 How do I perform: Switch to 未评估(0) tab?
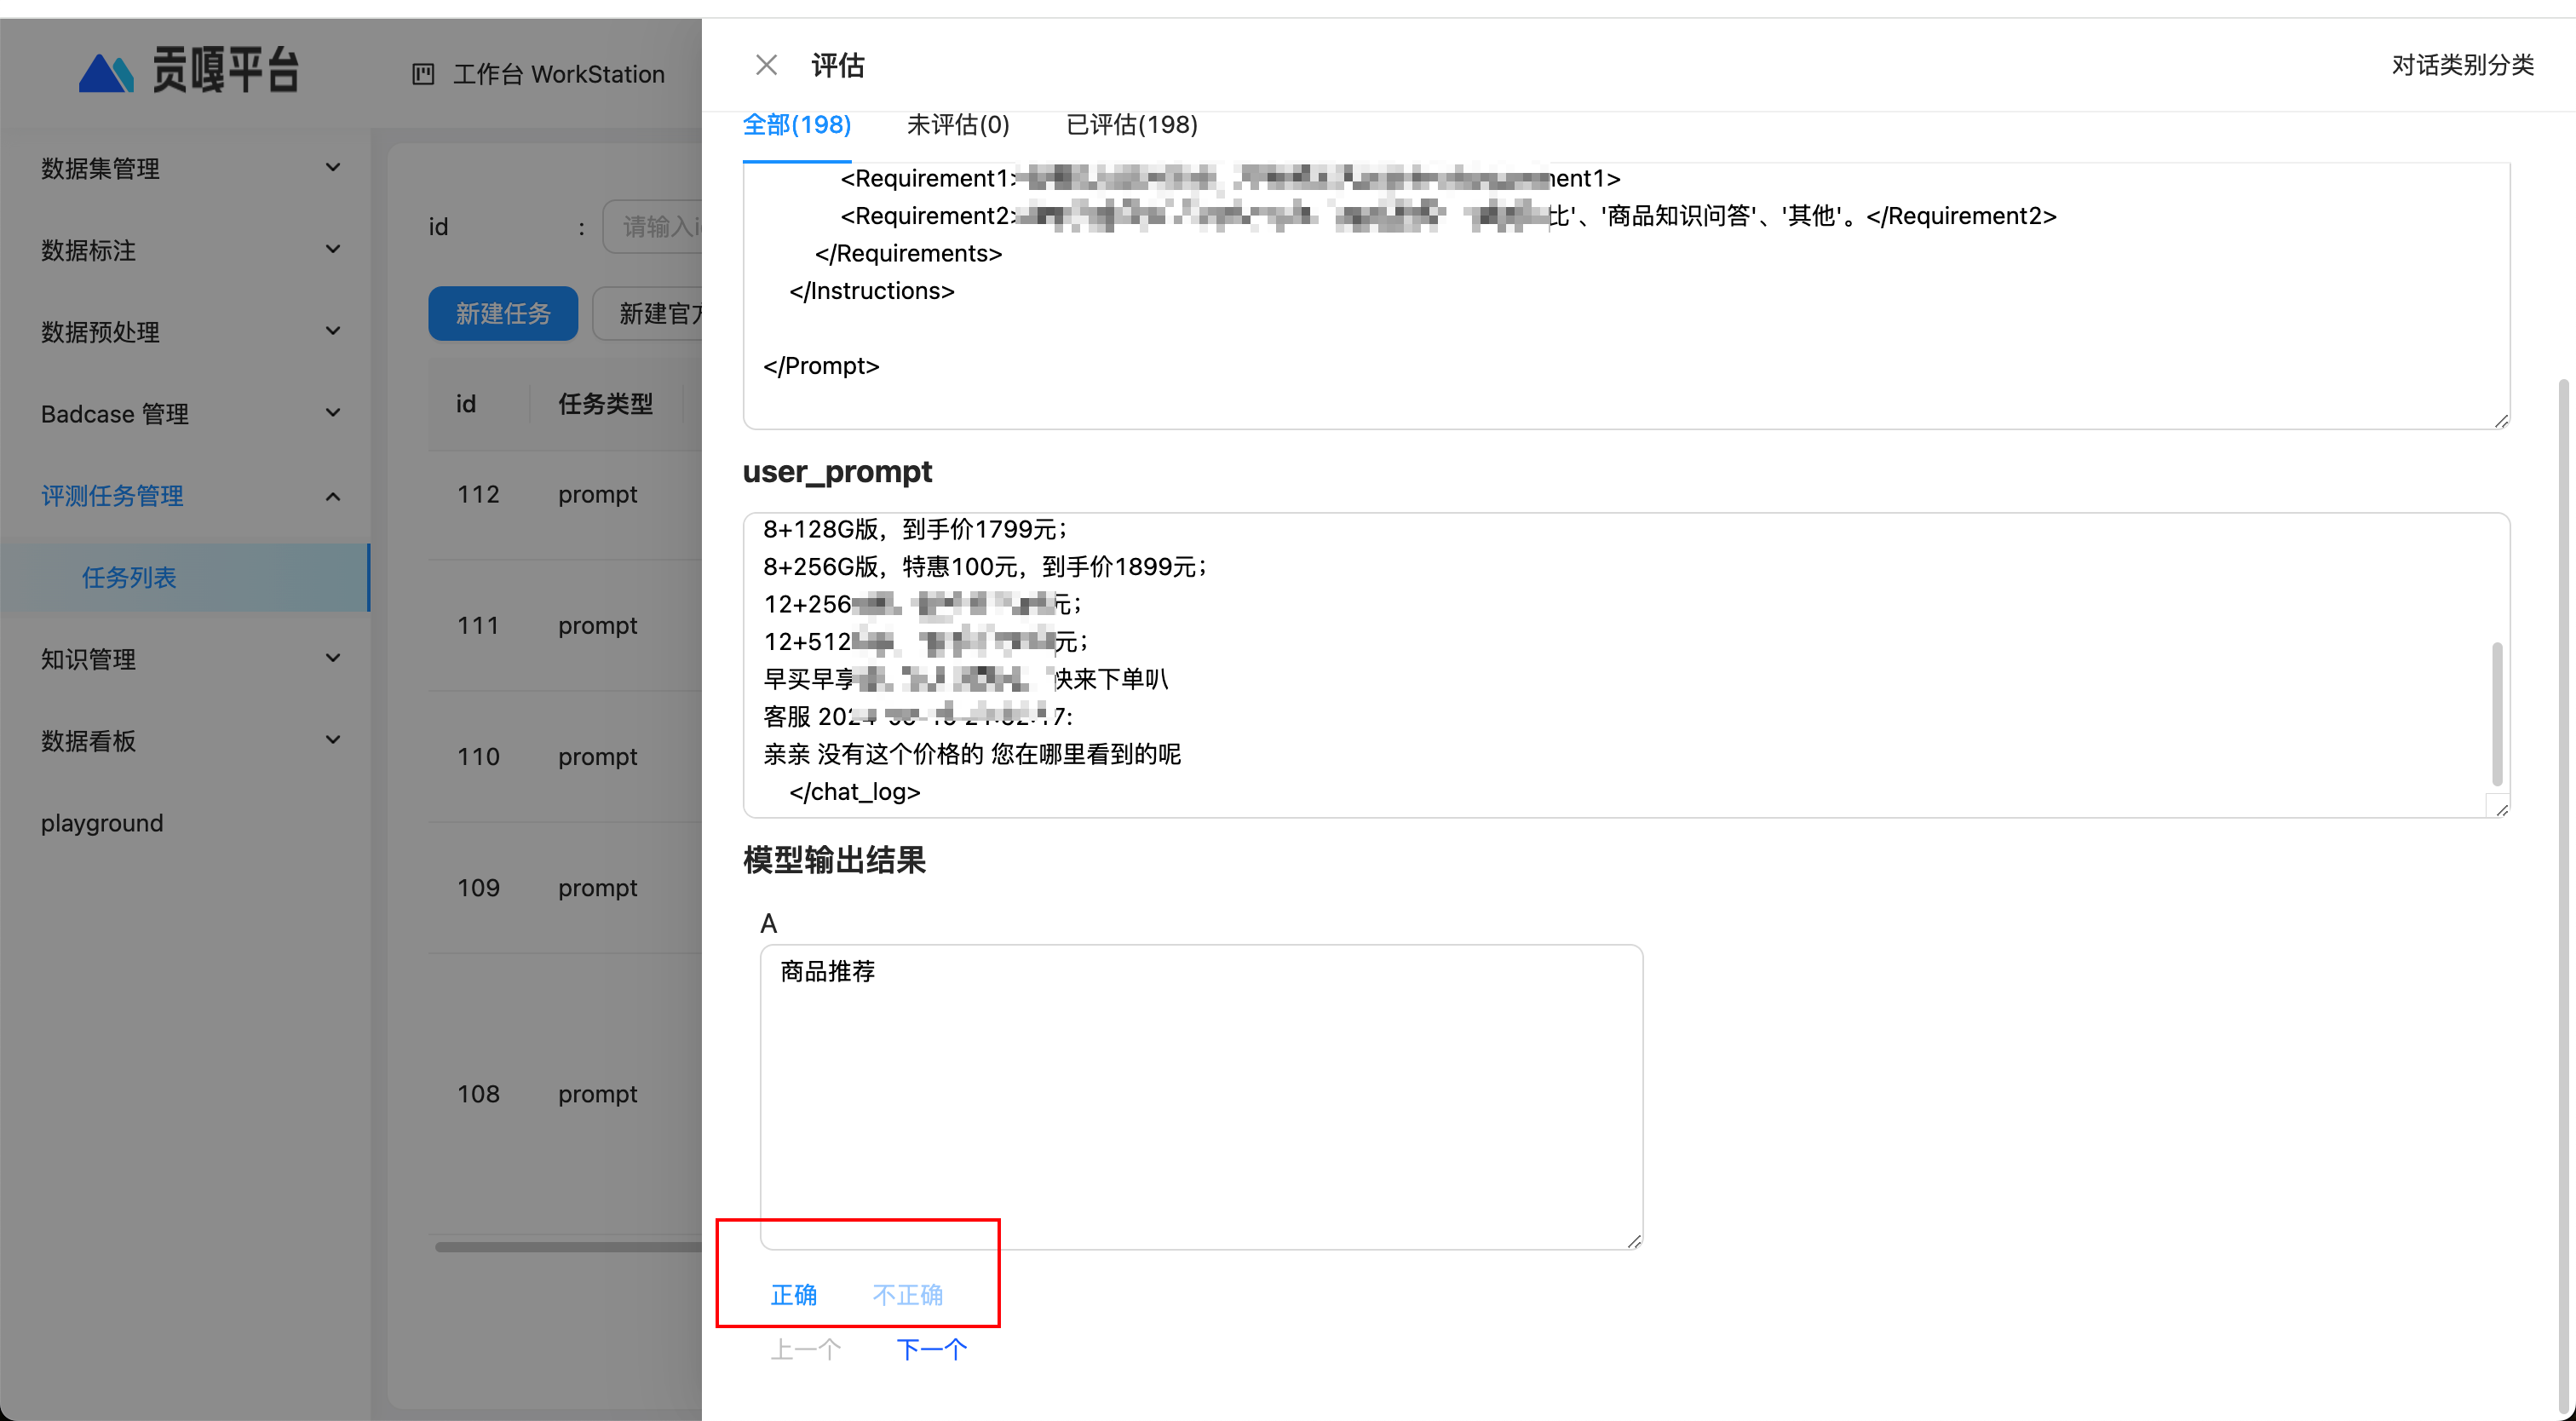tap(958, 125)
